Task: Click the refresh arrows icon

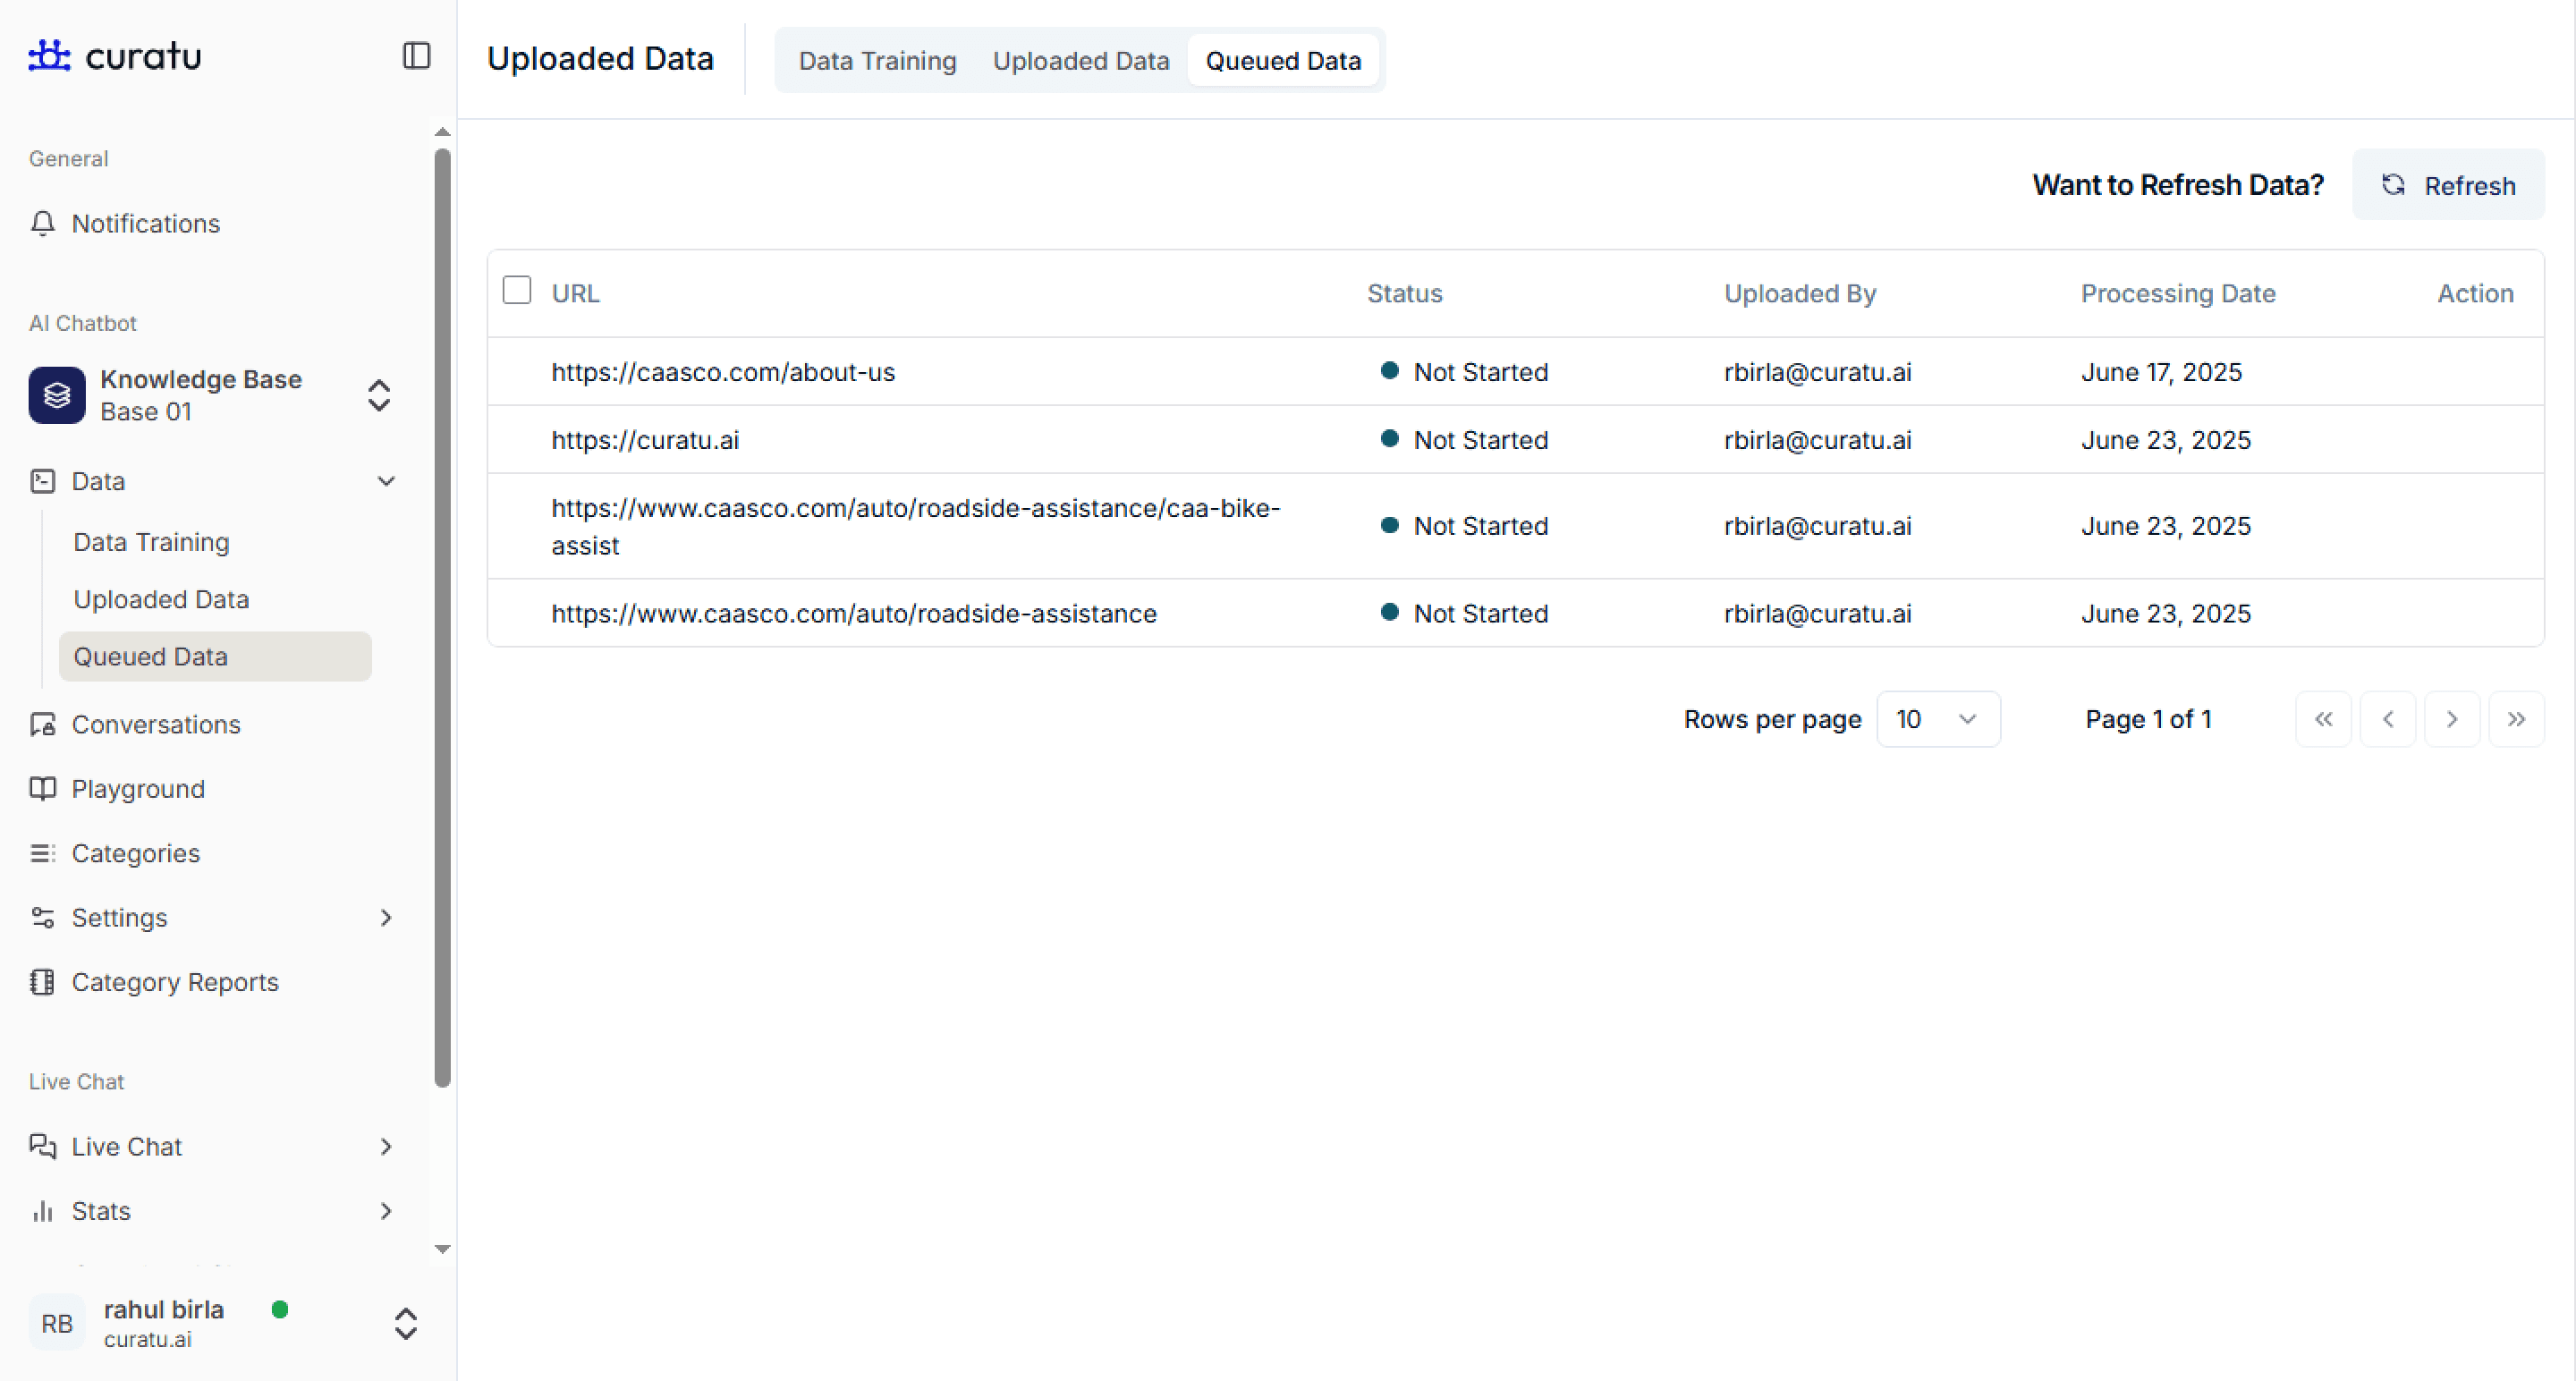Action: (x=2393, y=185)
